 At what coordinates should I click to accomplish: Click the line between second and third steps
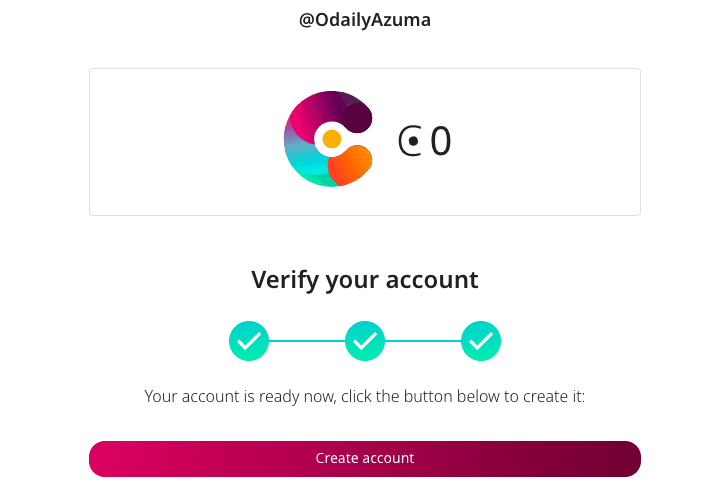tap(423, 341)
